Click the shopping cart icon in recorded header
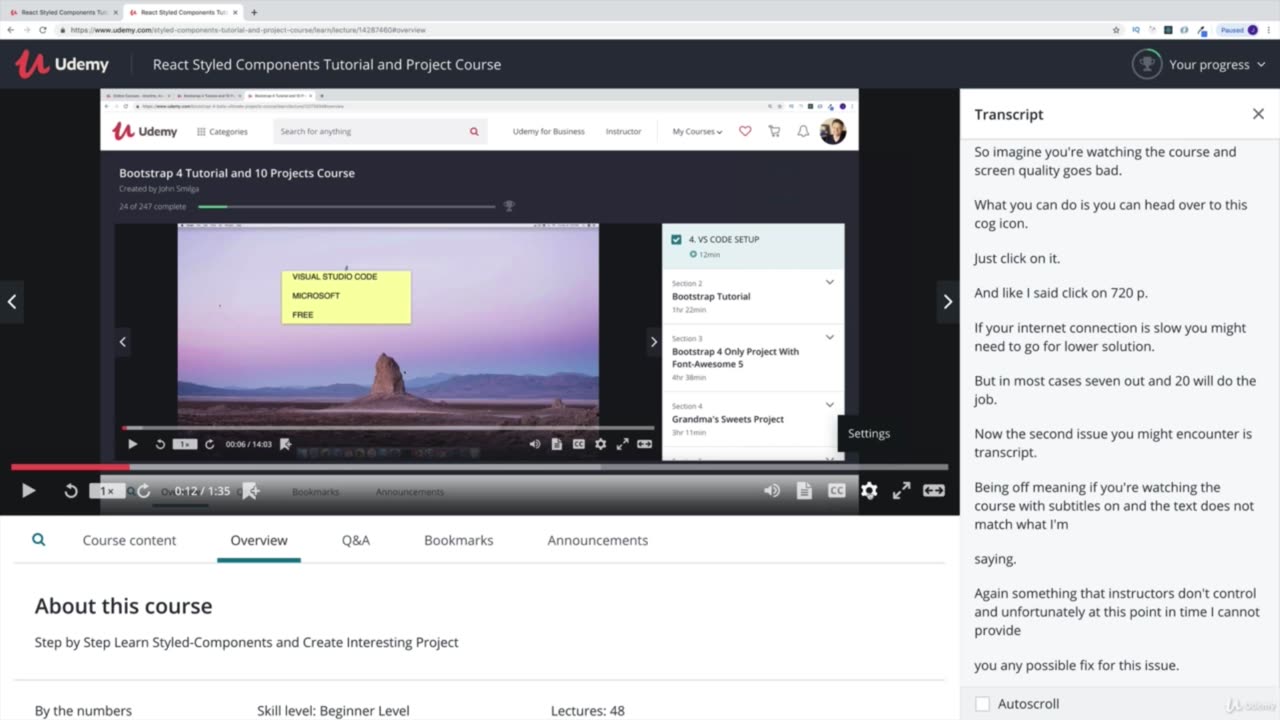1280x720 pixels. click(774, 131)
